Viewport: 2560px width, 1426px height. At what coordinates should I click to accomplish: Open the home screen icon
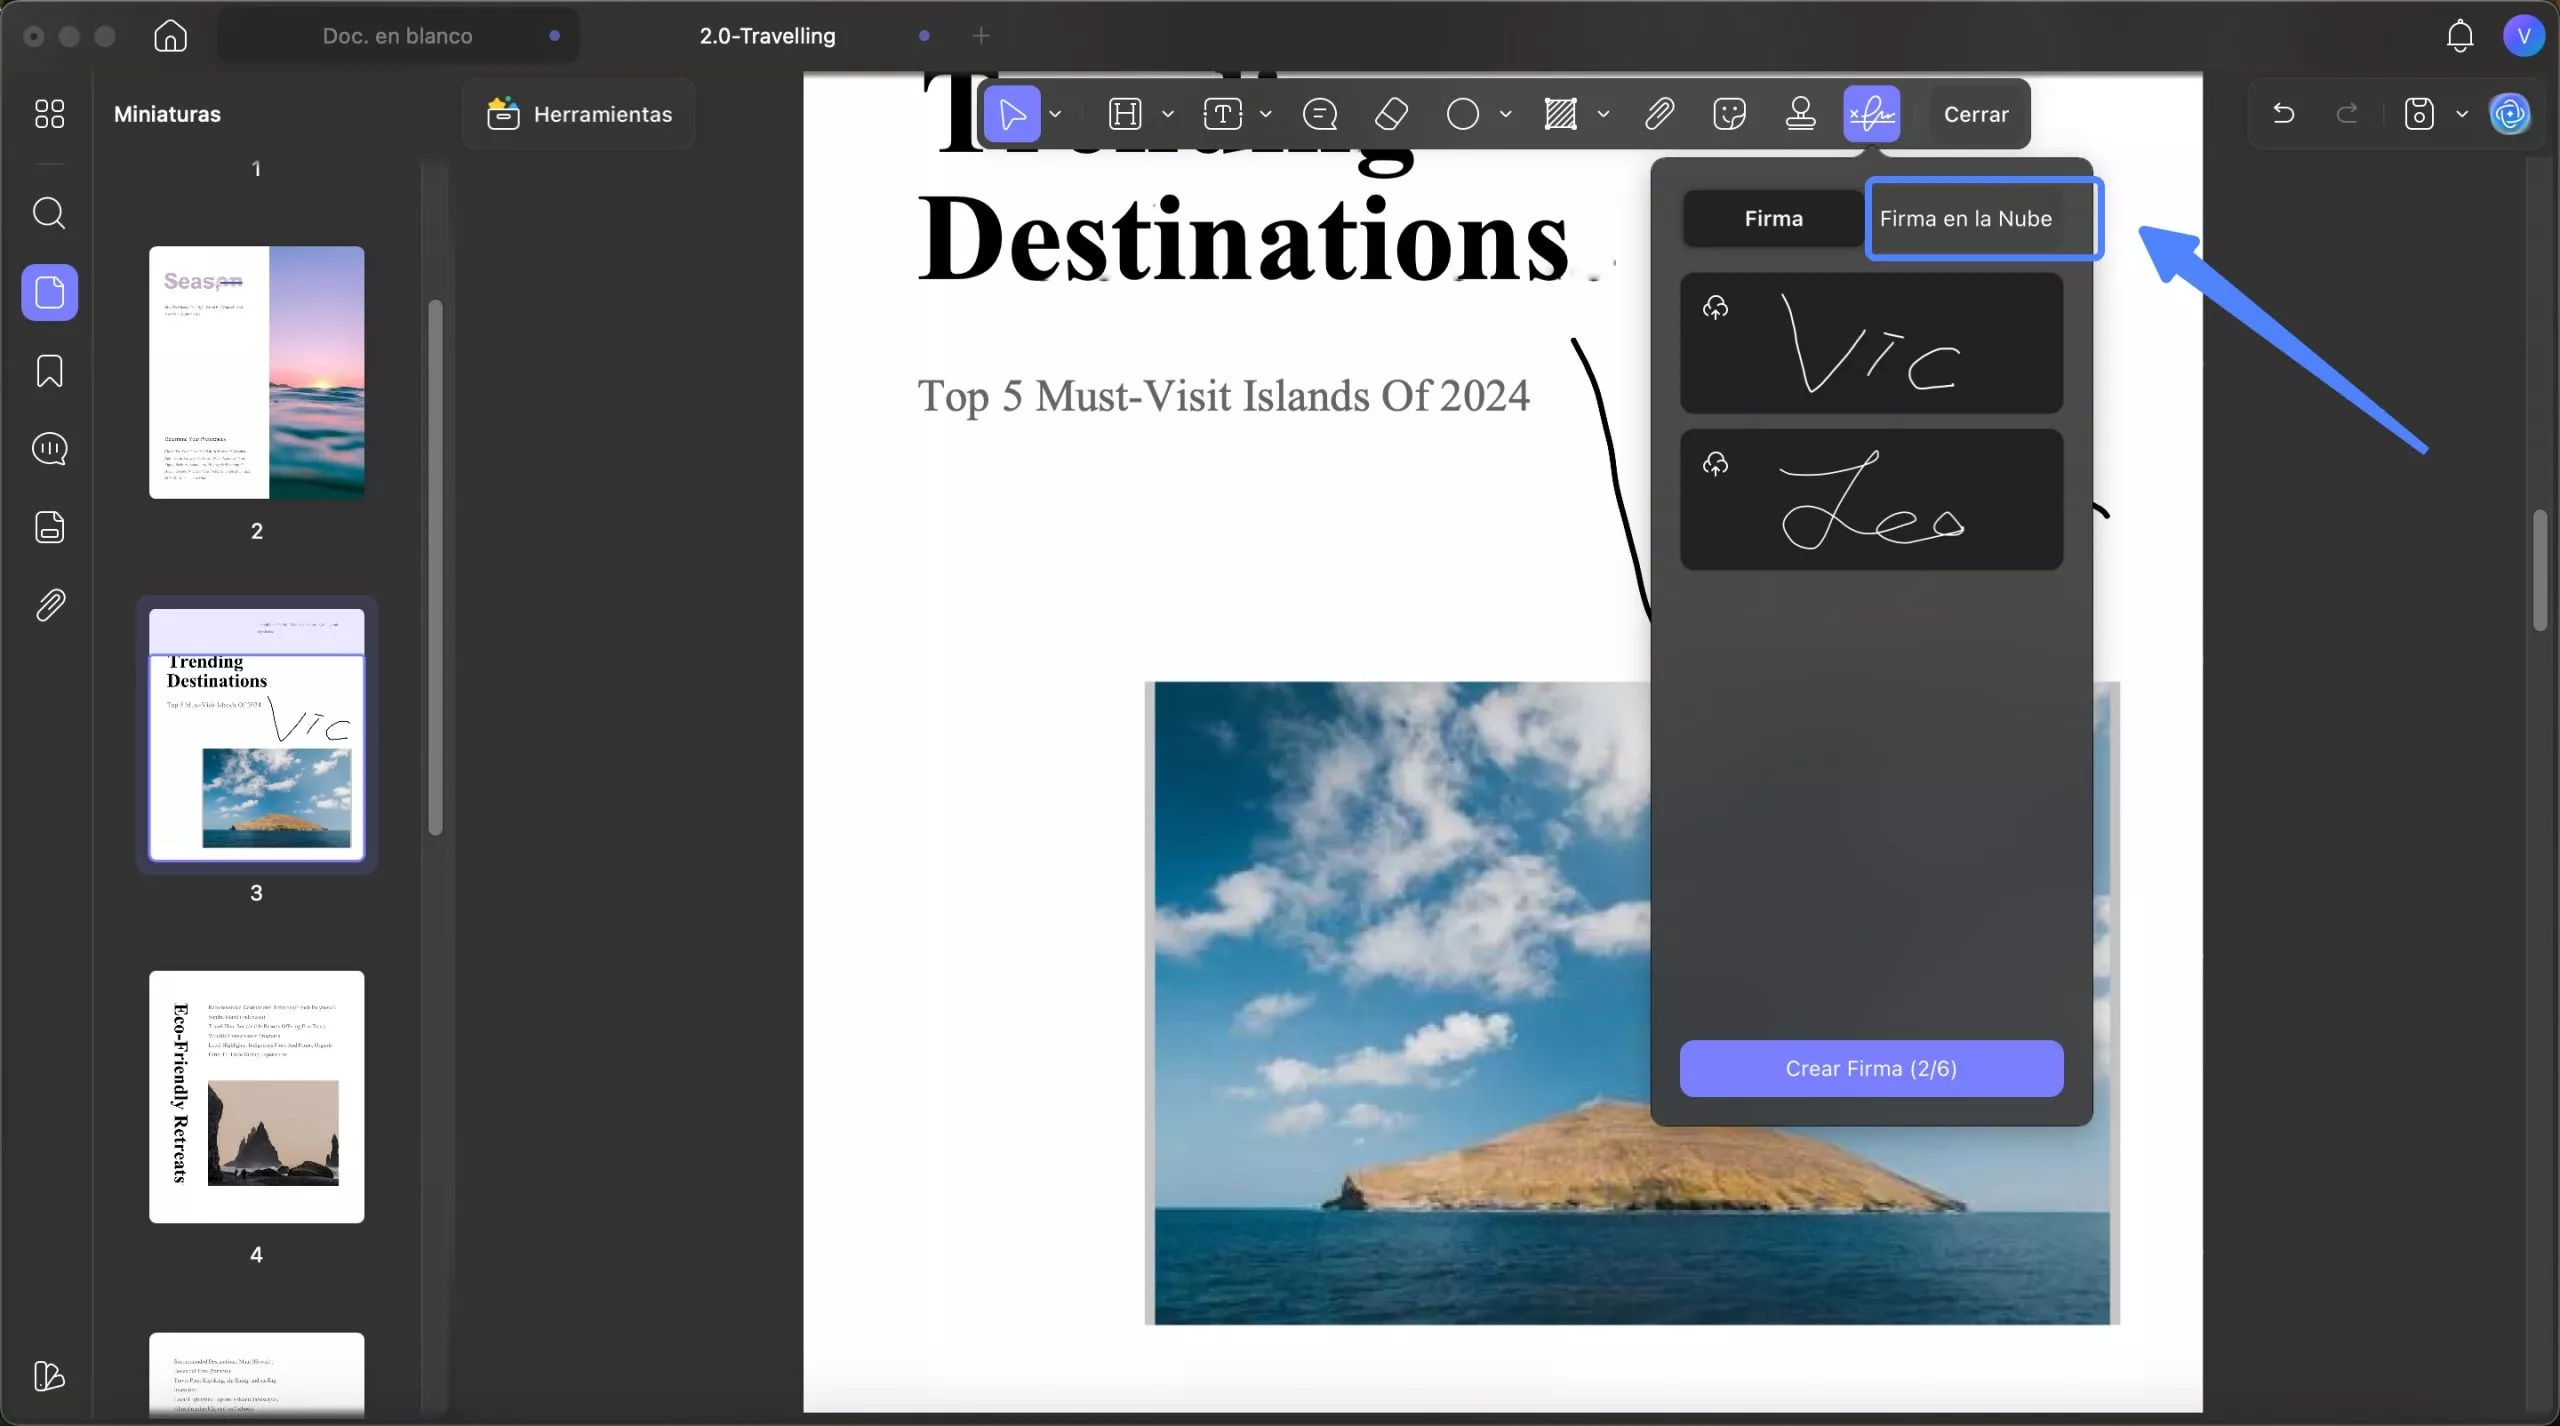170,36
